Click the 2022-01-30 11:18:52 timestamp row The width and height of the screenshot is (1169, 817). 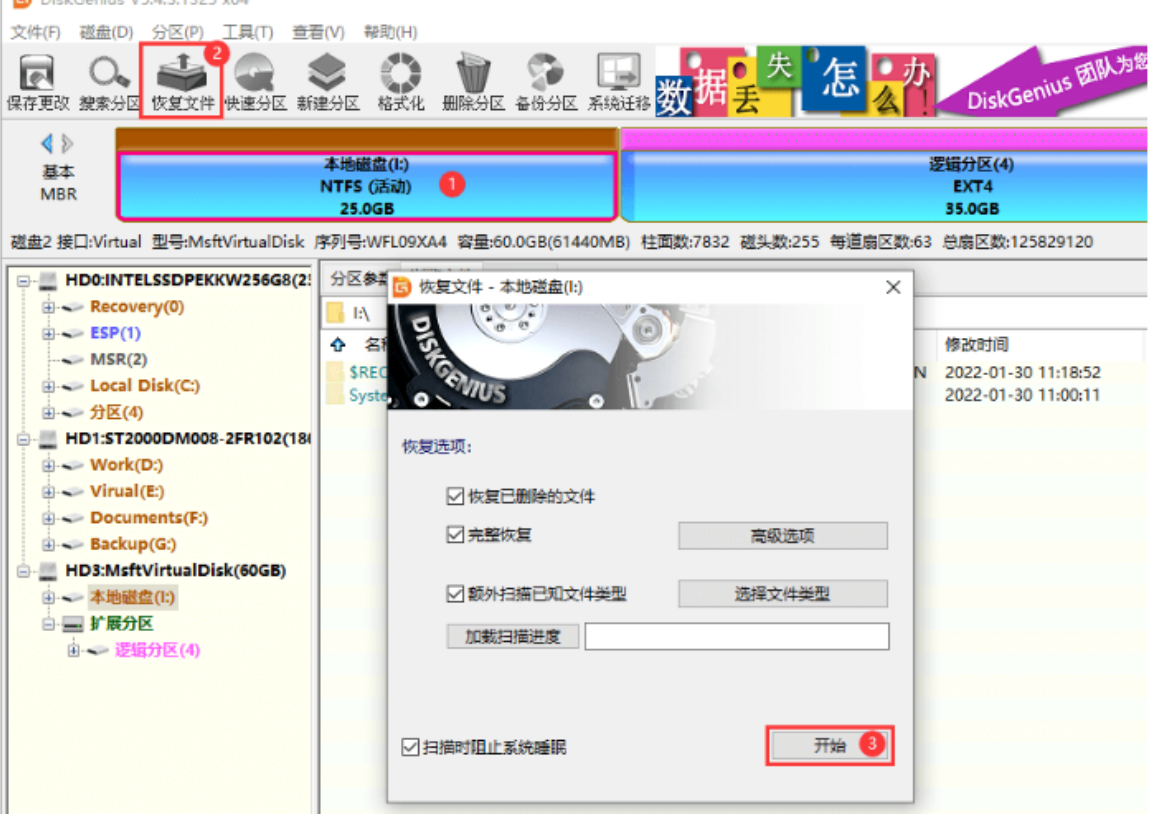pyautogui.click(x=1022, y=372)
